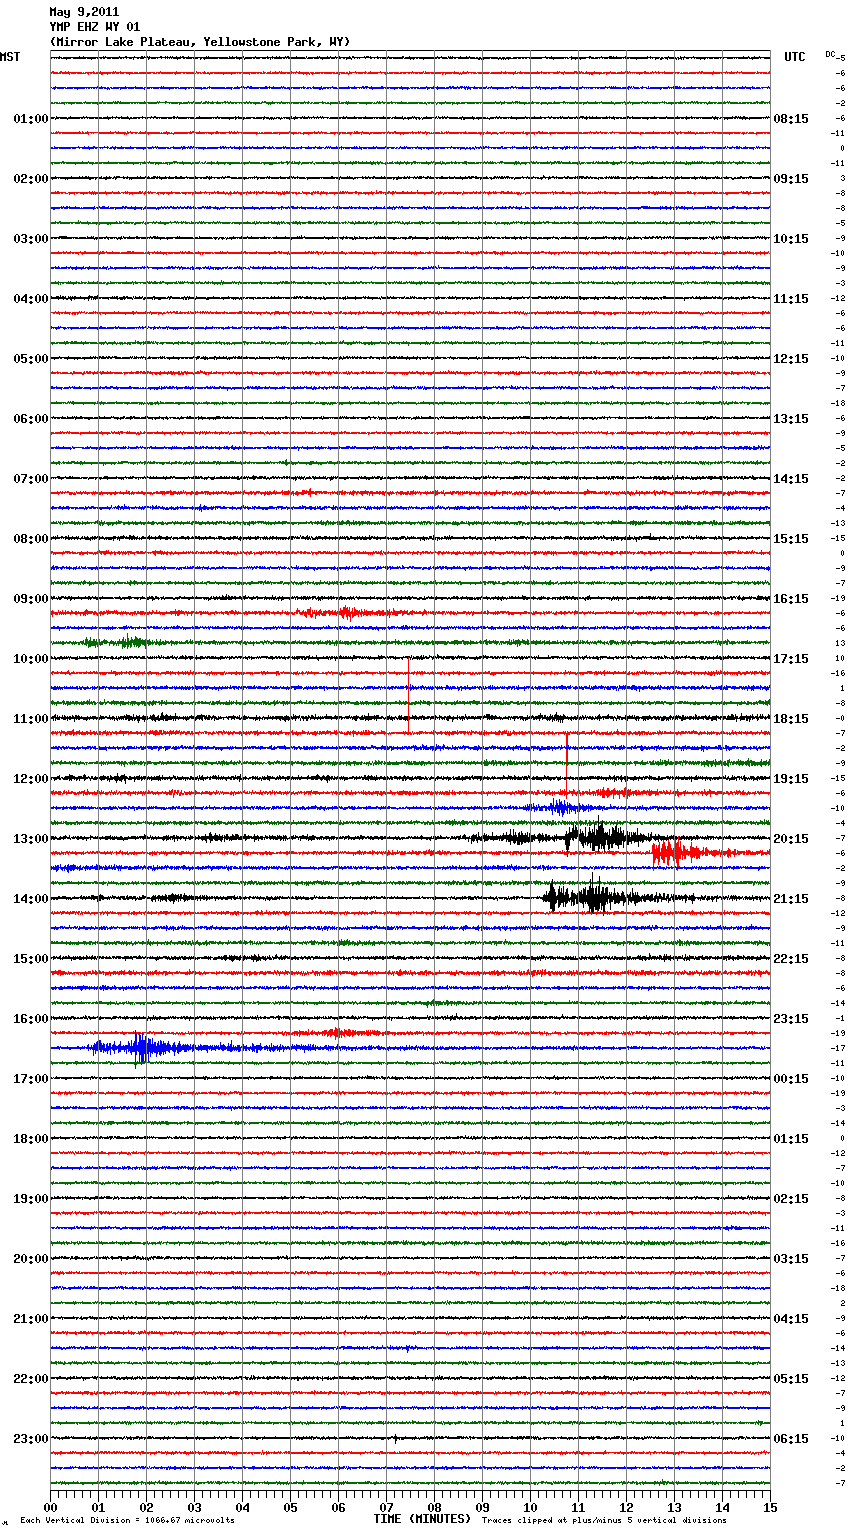Click the black seismic event on 14:00 trace
The image size is (850, 1534).
(x=590, y=897)
